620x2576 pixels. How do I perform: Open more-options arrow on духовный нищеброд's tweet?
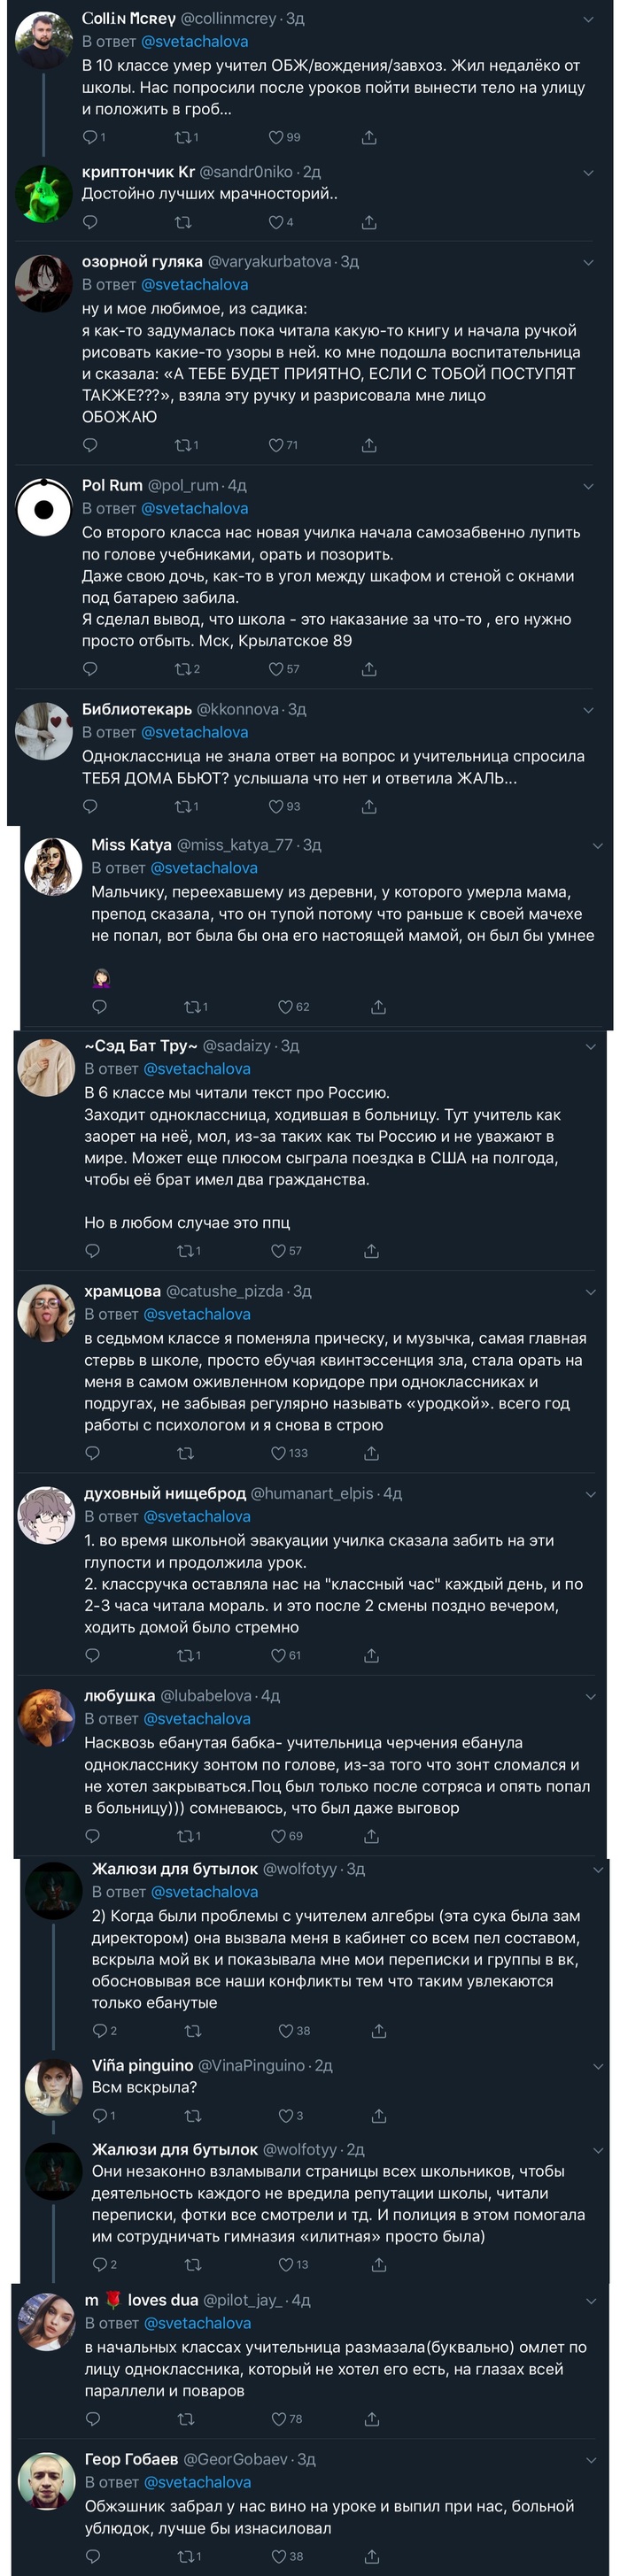pyautogui.click(x=591, y=1494)
